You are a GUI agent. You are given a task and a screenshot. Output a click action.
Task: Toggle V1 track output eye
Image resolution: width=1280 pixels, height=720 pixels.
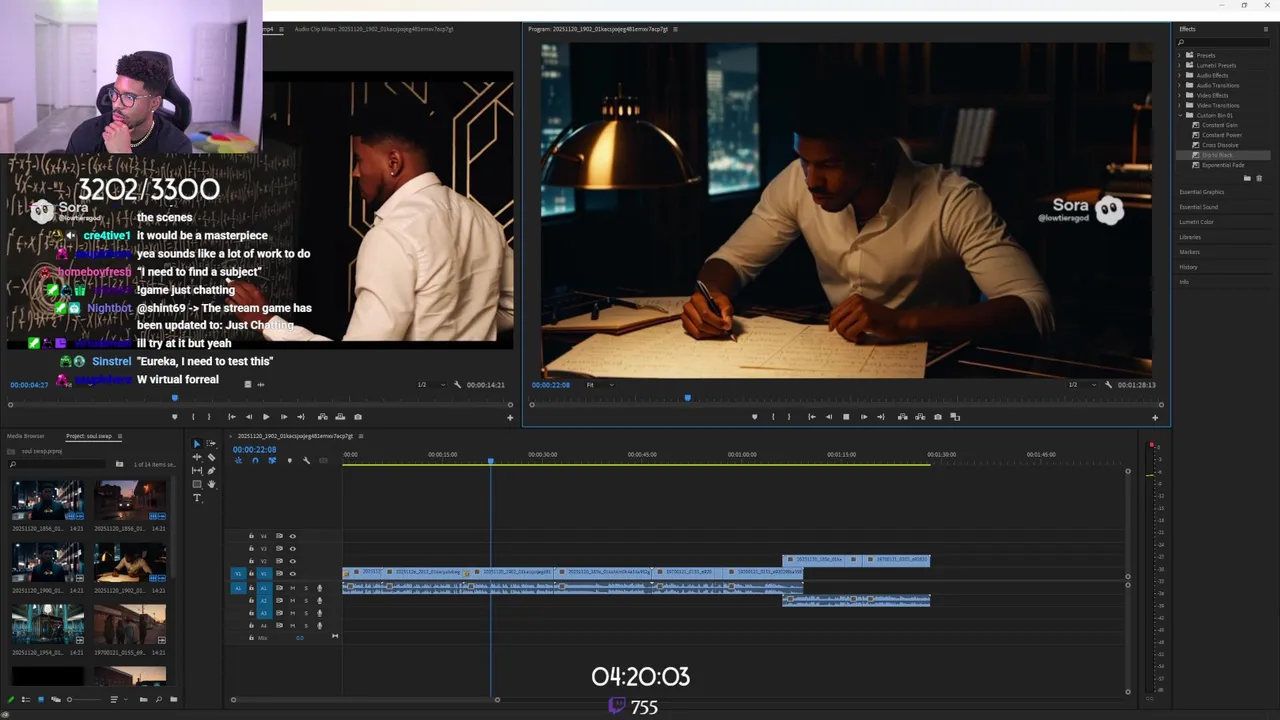[293, 574]
